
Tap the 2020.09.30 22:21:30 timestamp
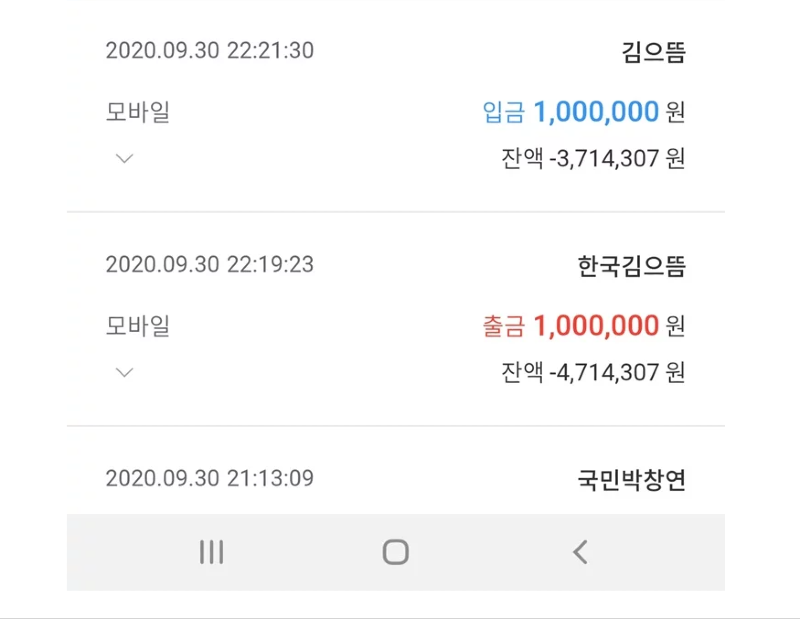209,50
